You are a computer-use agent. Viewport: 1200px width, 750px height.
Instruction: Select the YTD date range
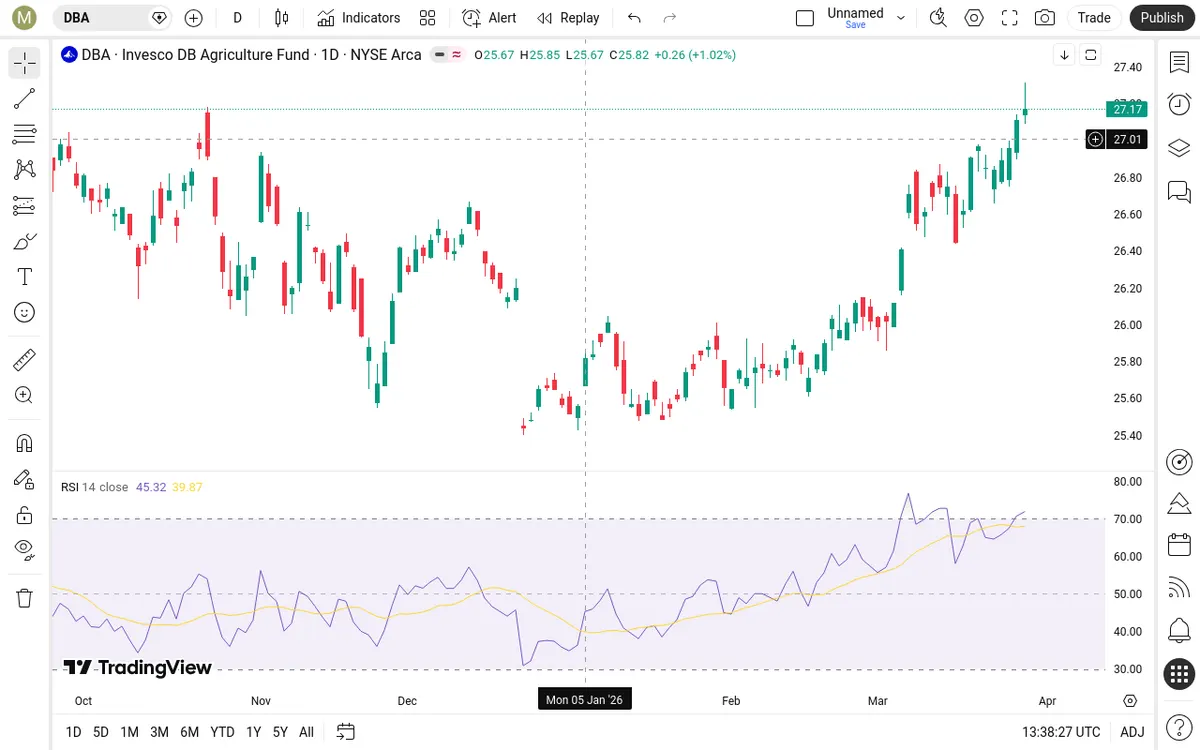pos(222,732)
